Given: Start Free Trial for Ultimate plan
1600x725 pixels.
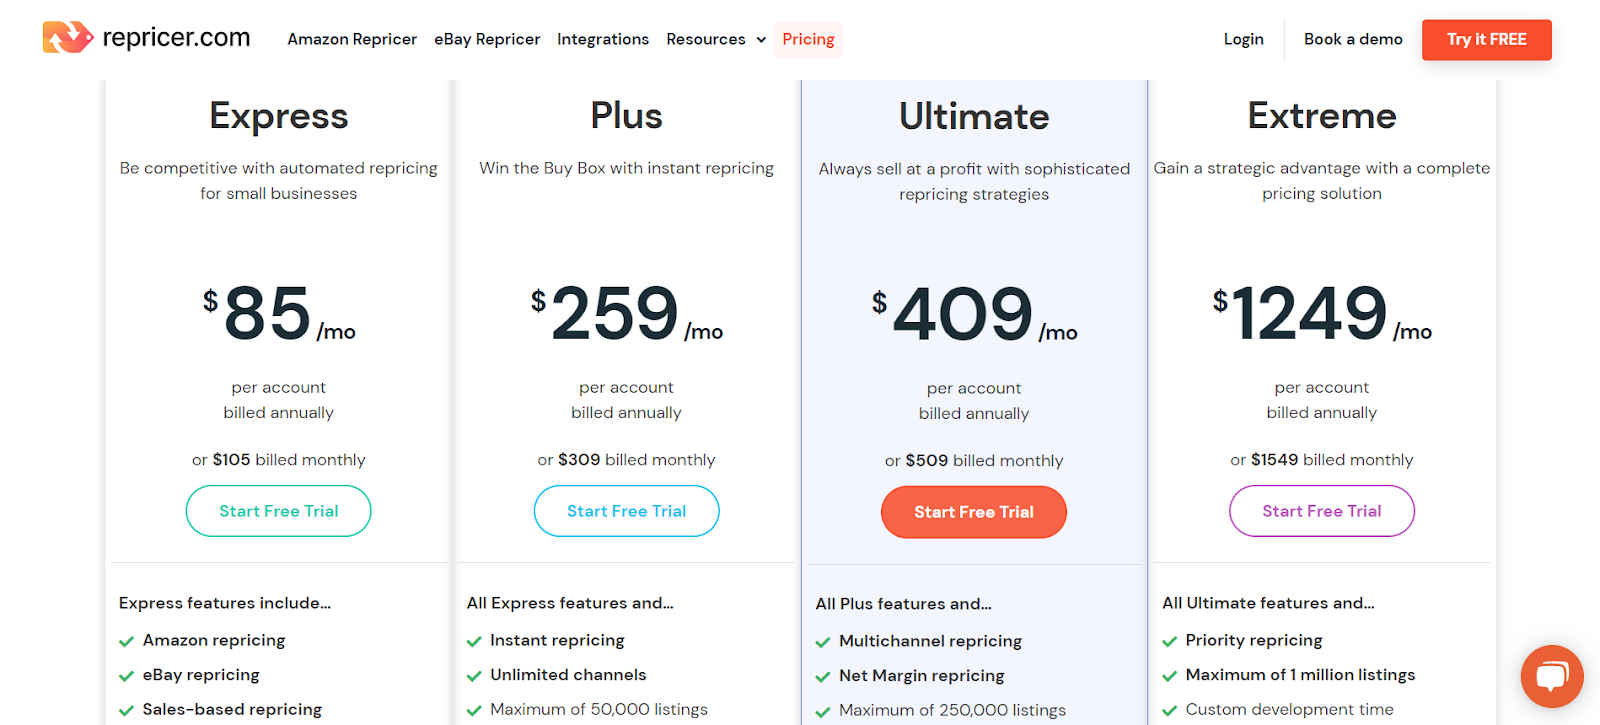Looking at the screenshot, I should (x=973, y=512).
